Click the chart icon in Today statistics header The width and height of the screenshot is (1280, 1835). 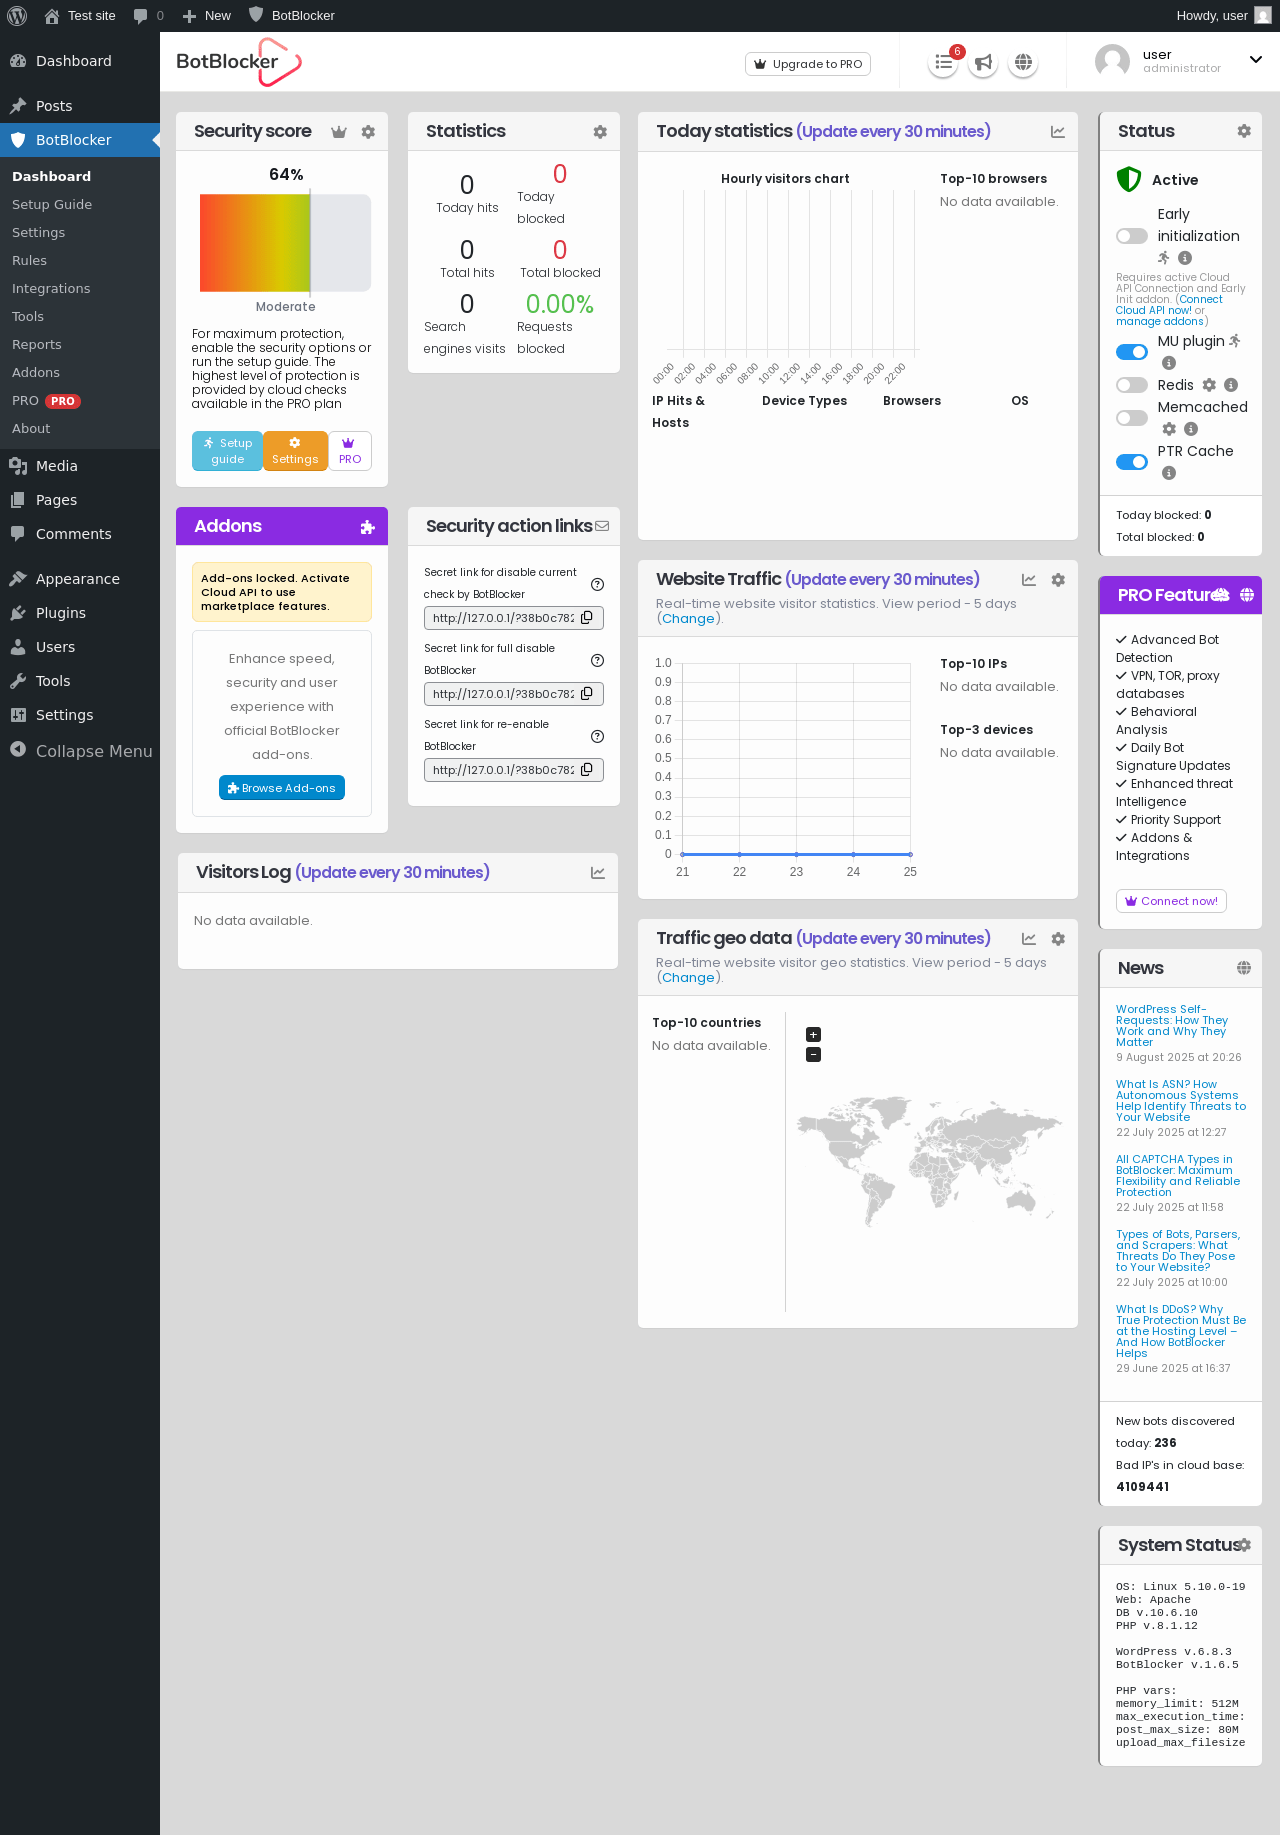tap(1058, 132)
